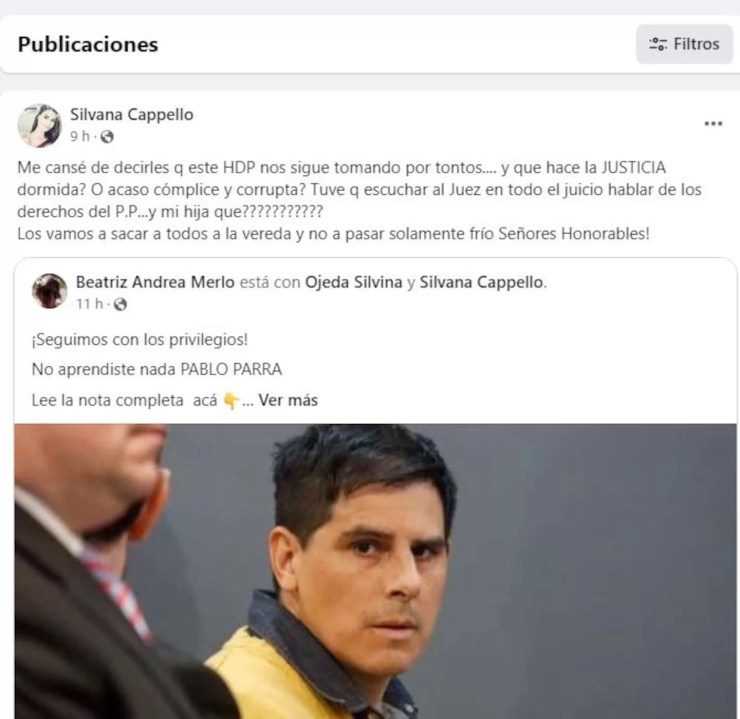Click the 9 h post timestamp
The width and height of the screenshot is (740, 719).
click(80, 136)
